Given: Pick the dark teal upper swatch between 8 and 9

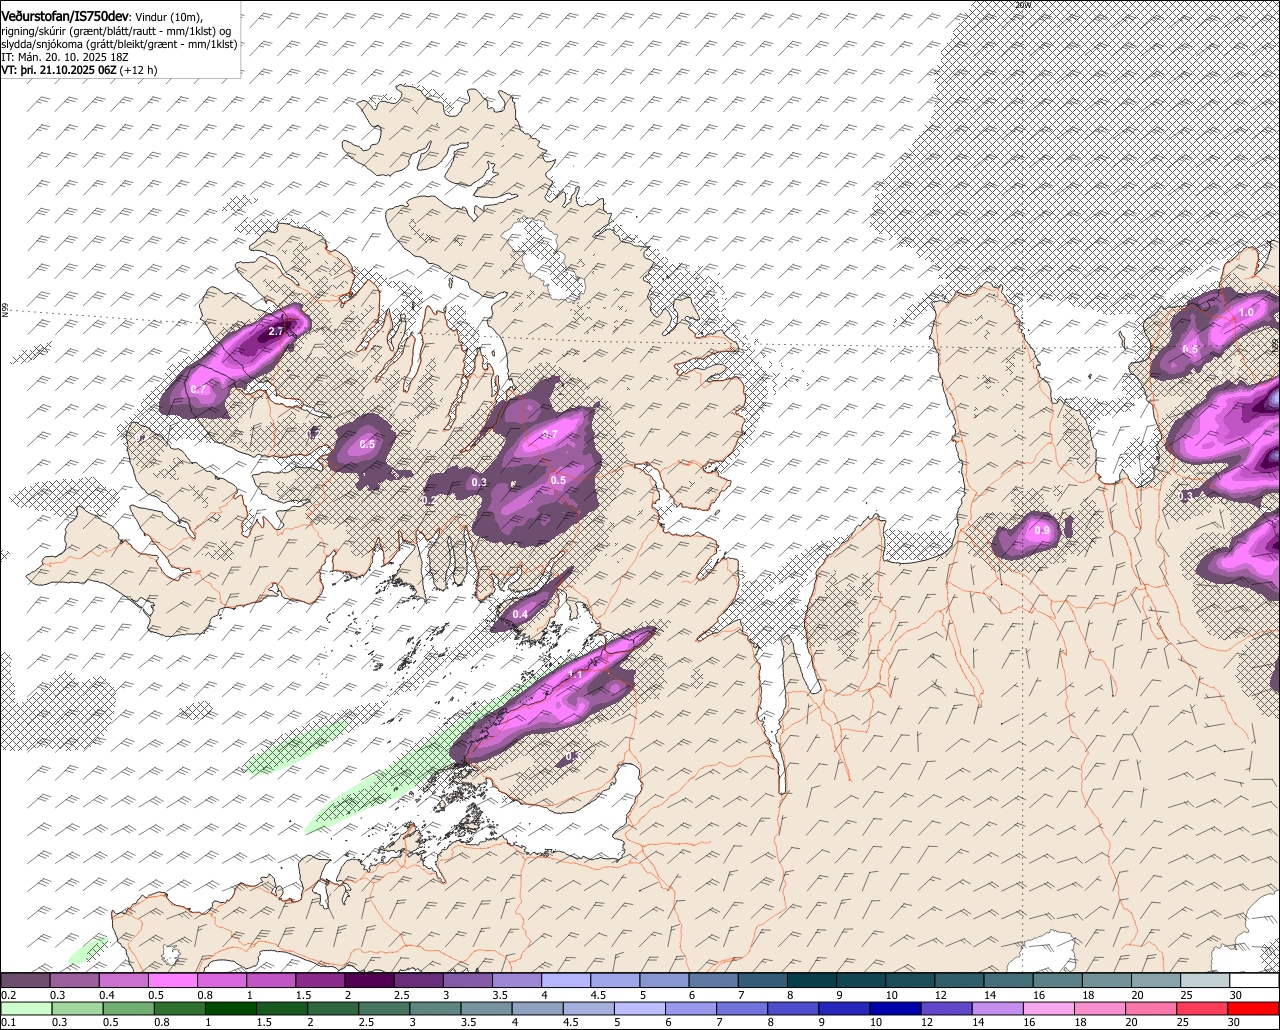Looking at the screenshot, I should (812, 981).
